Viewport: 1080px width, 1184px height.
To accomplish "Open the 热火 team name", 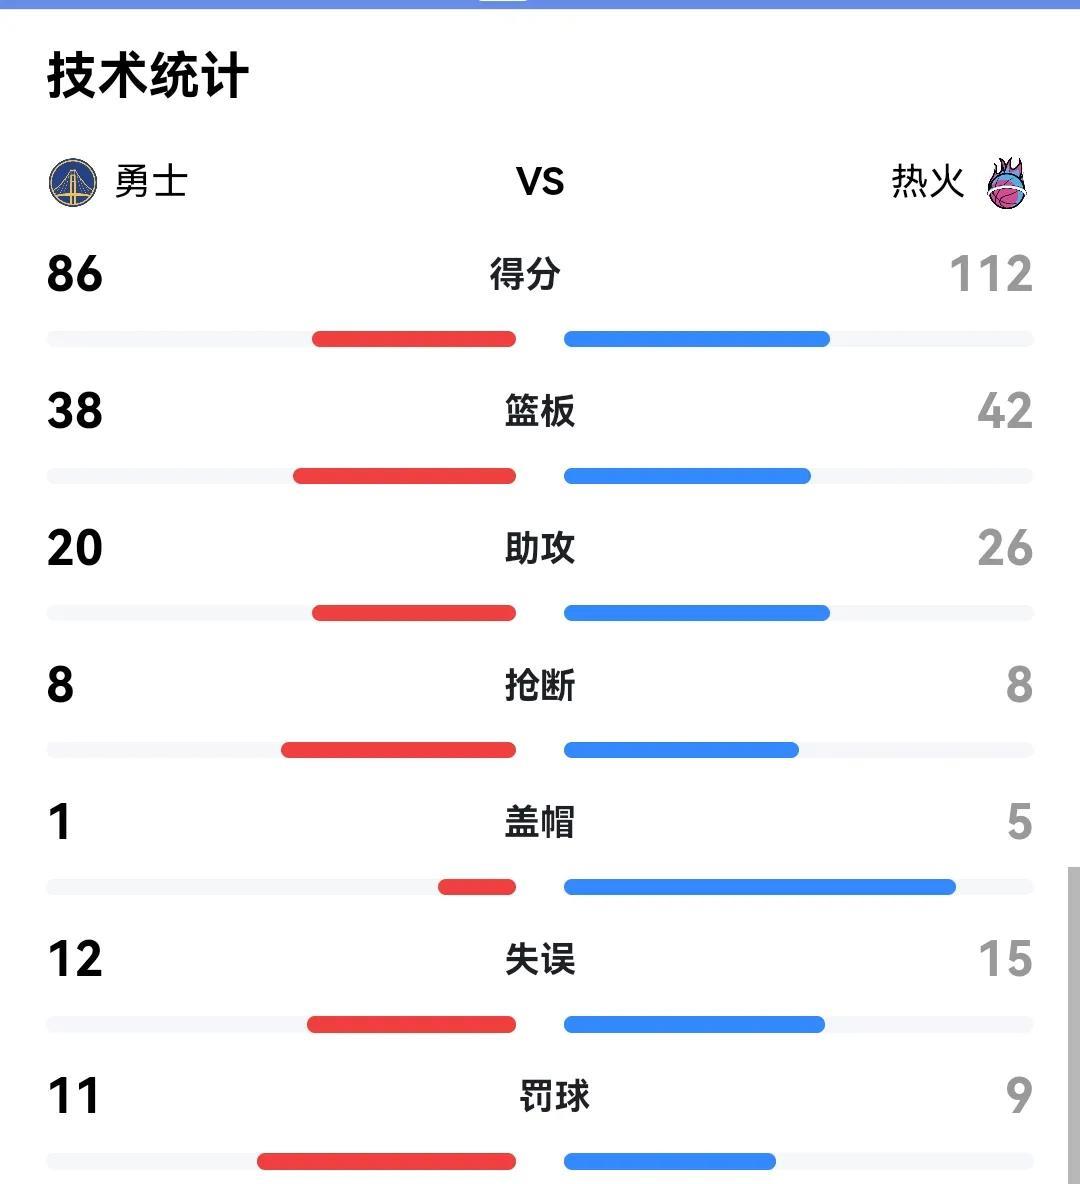I will pyautogui.click(x=927, y=182).
